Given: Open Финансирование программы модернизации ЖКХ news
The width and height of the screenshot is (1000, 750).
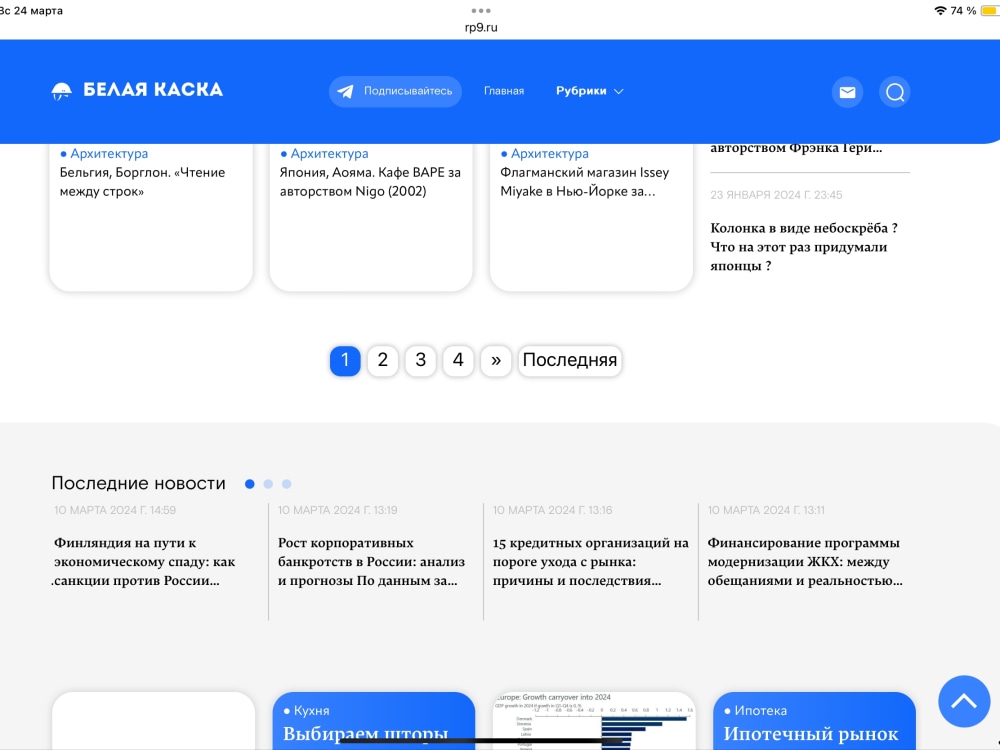Looking at the screenshot, I should (805, 562).
